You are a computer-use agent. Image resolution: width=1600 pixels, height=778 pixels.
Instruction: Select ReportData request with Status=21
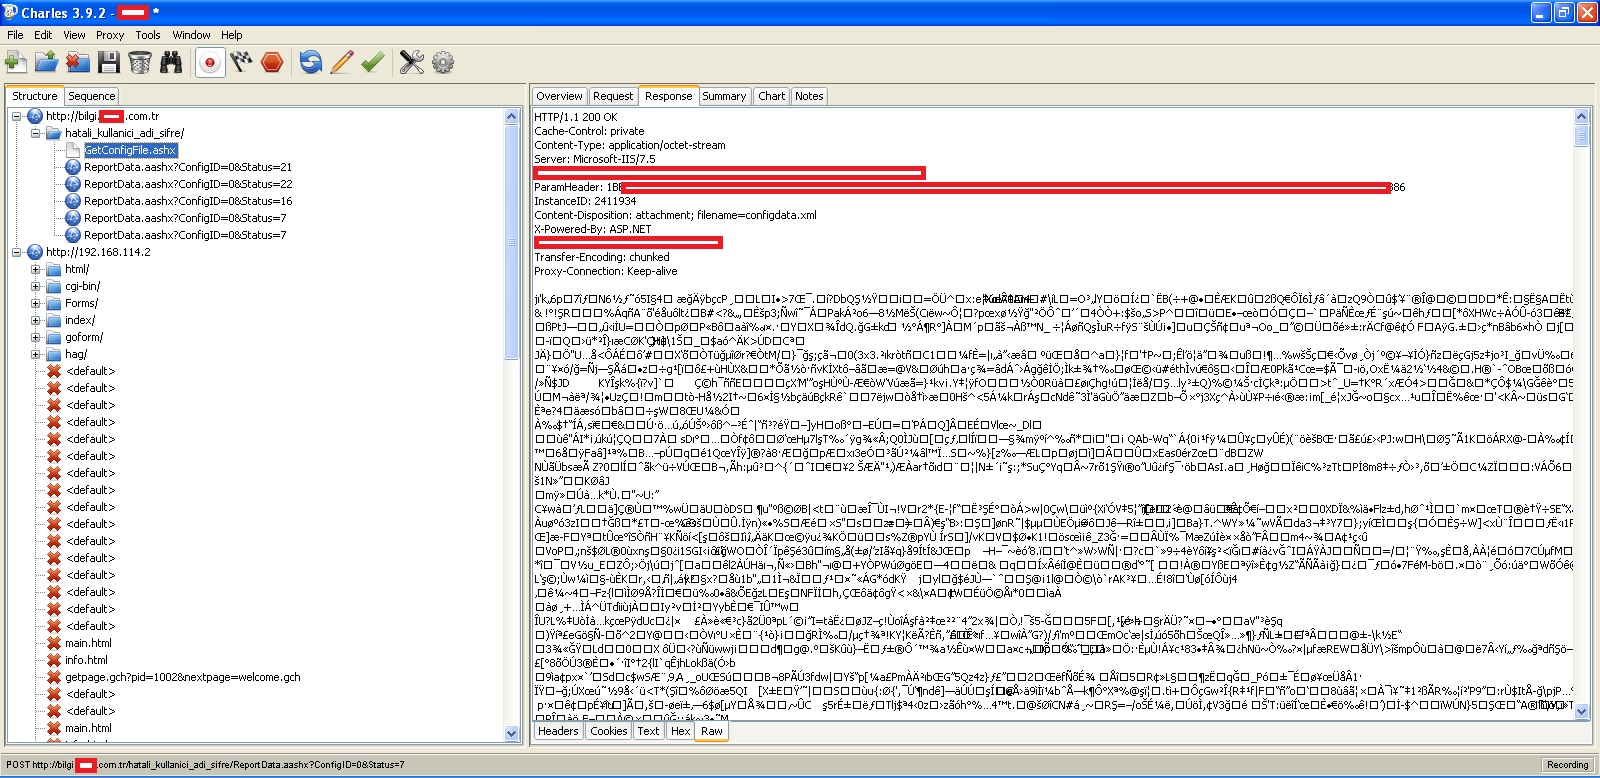[188, 167]
